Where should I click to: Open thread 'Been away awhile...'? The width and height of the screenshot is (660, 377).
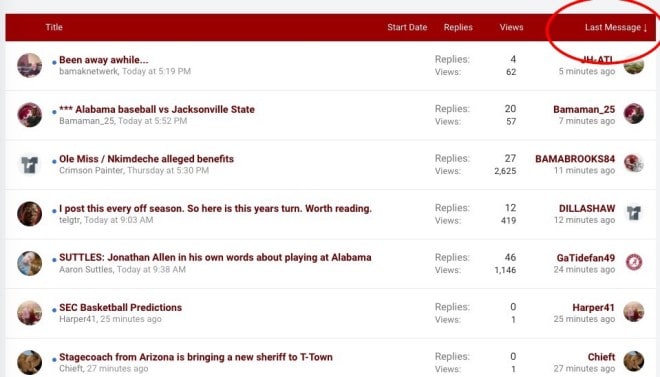(104, 60)
